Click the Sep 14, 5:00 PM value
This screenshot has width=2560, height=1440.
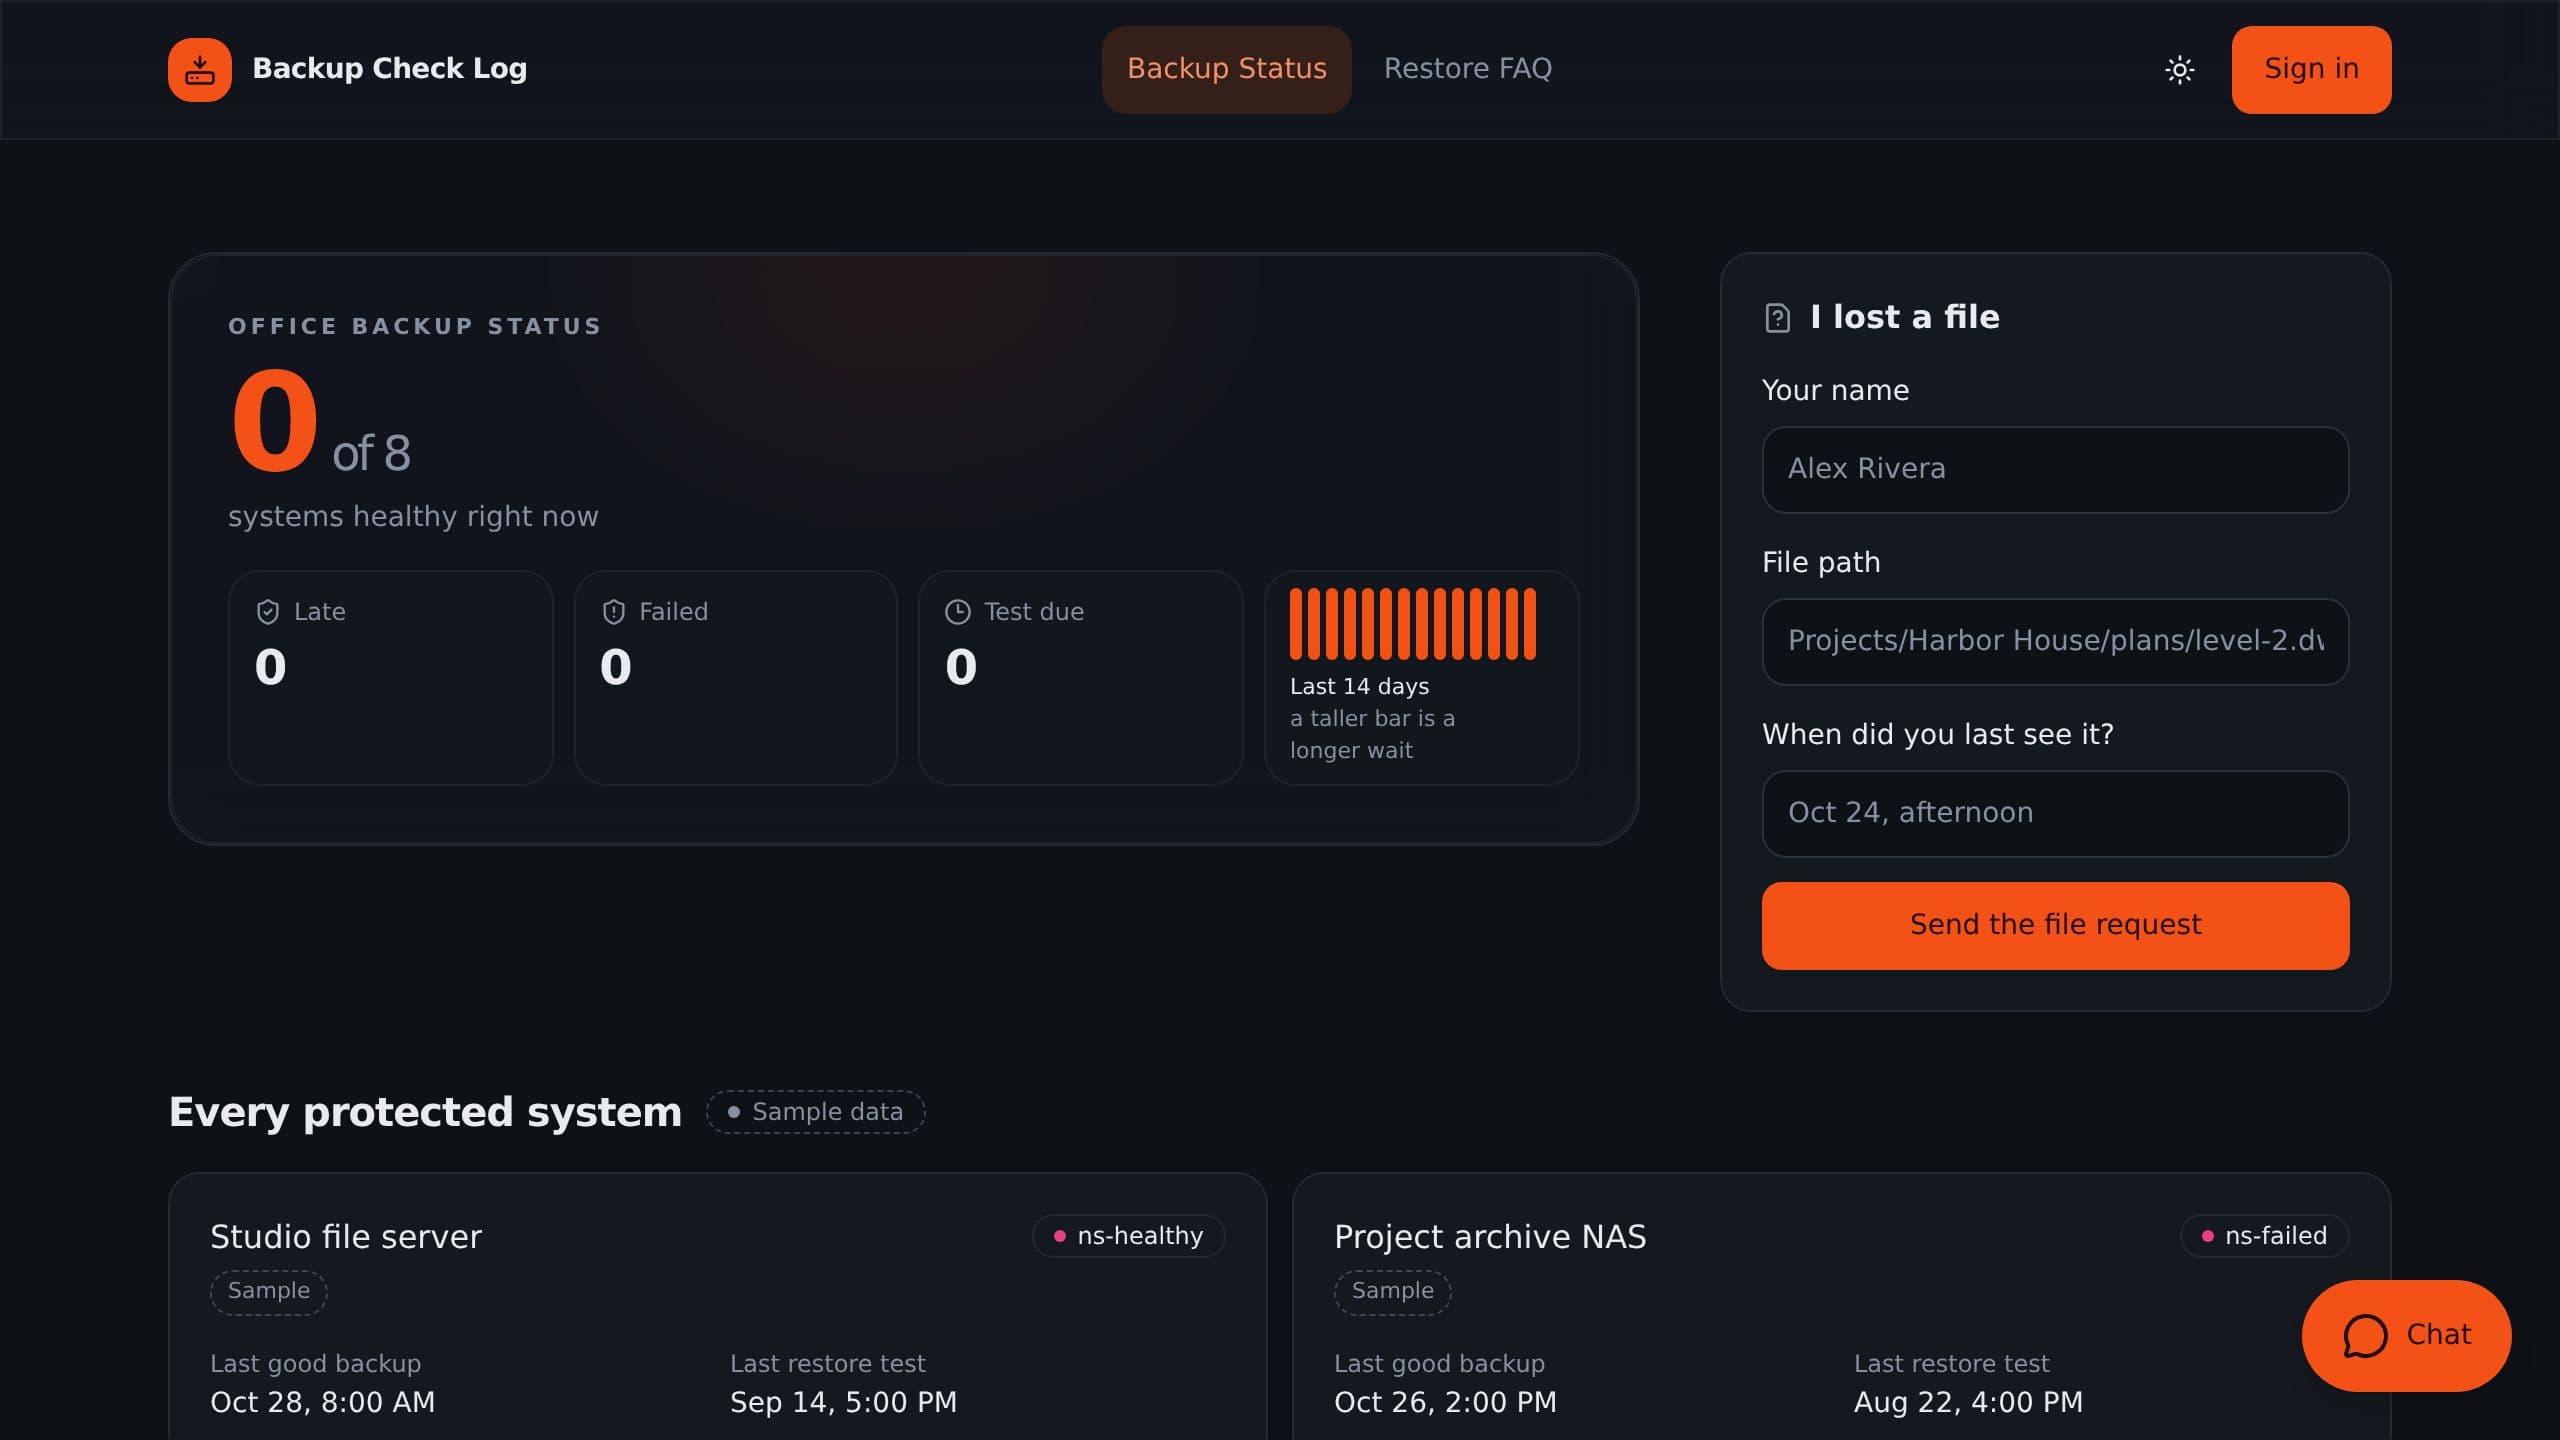coord(844,1403)
